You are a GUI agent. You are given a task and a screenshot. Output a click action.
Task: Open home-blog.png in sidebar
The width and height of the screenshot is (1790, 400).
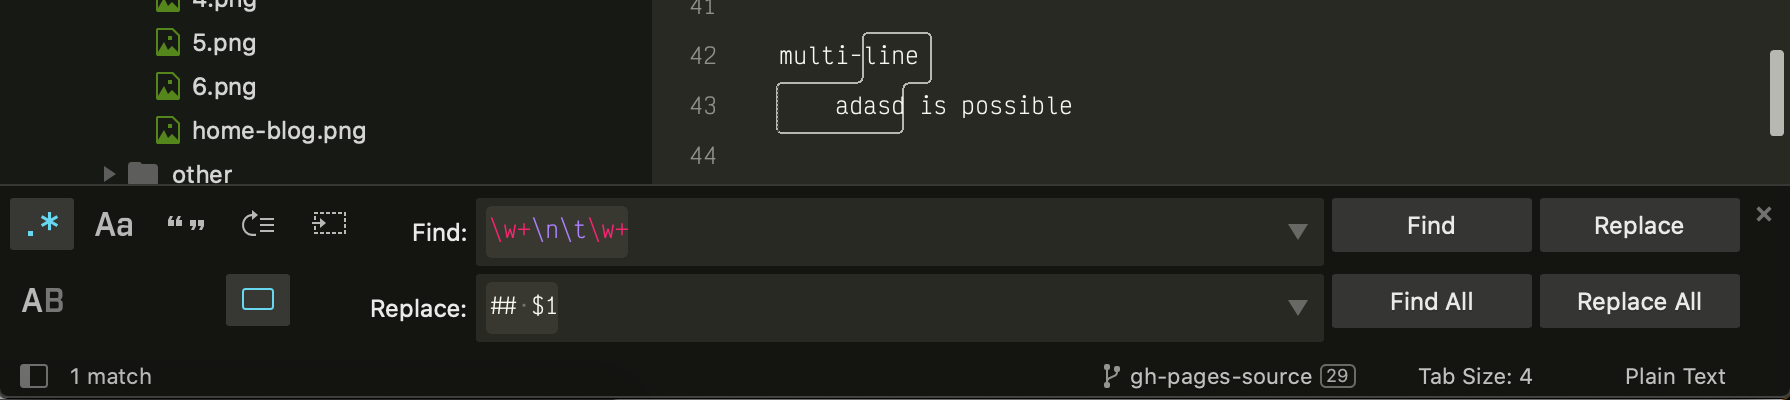tap(279, 130)
